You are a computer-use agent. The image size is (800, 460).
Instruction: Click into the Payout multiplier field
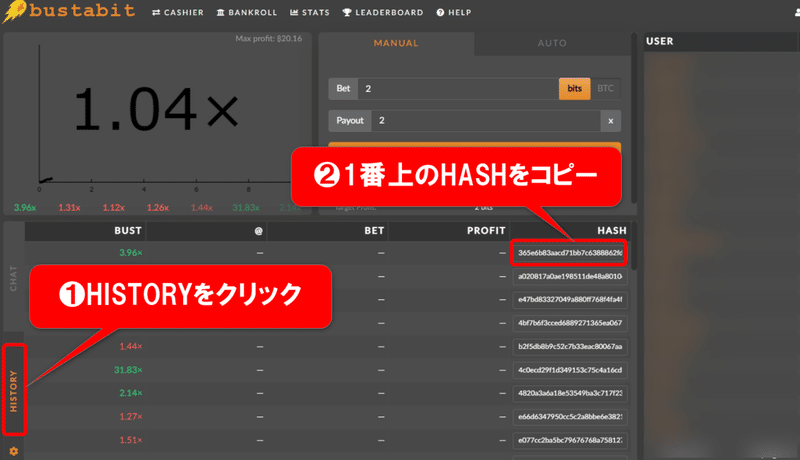[486, 121]
